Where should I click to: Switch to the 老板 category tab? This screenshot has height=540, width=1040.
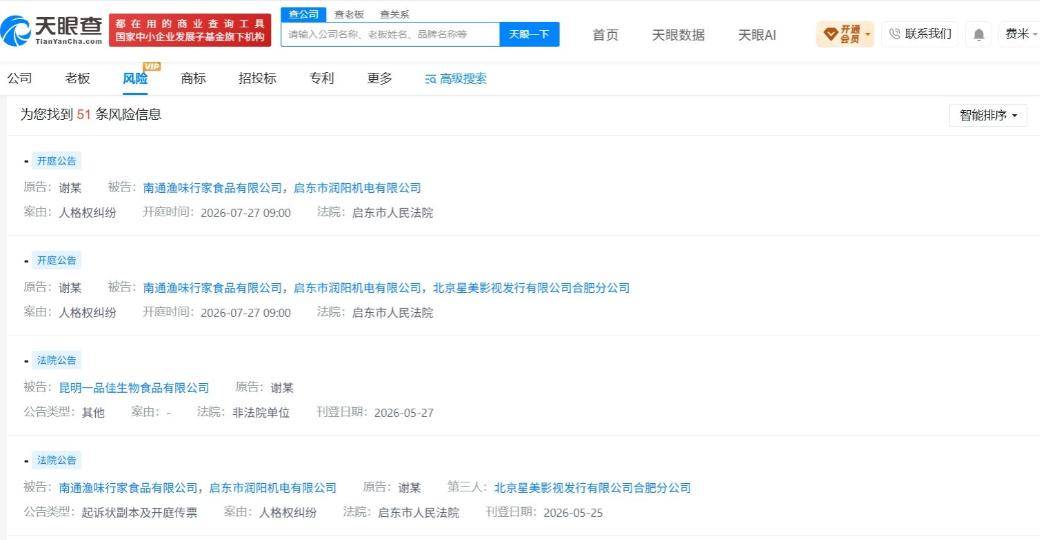pos(78,78)
